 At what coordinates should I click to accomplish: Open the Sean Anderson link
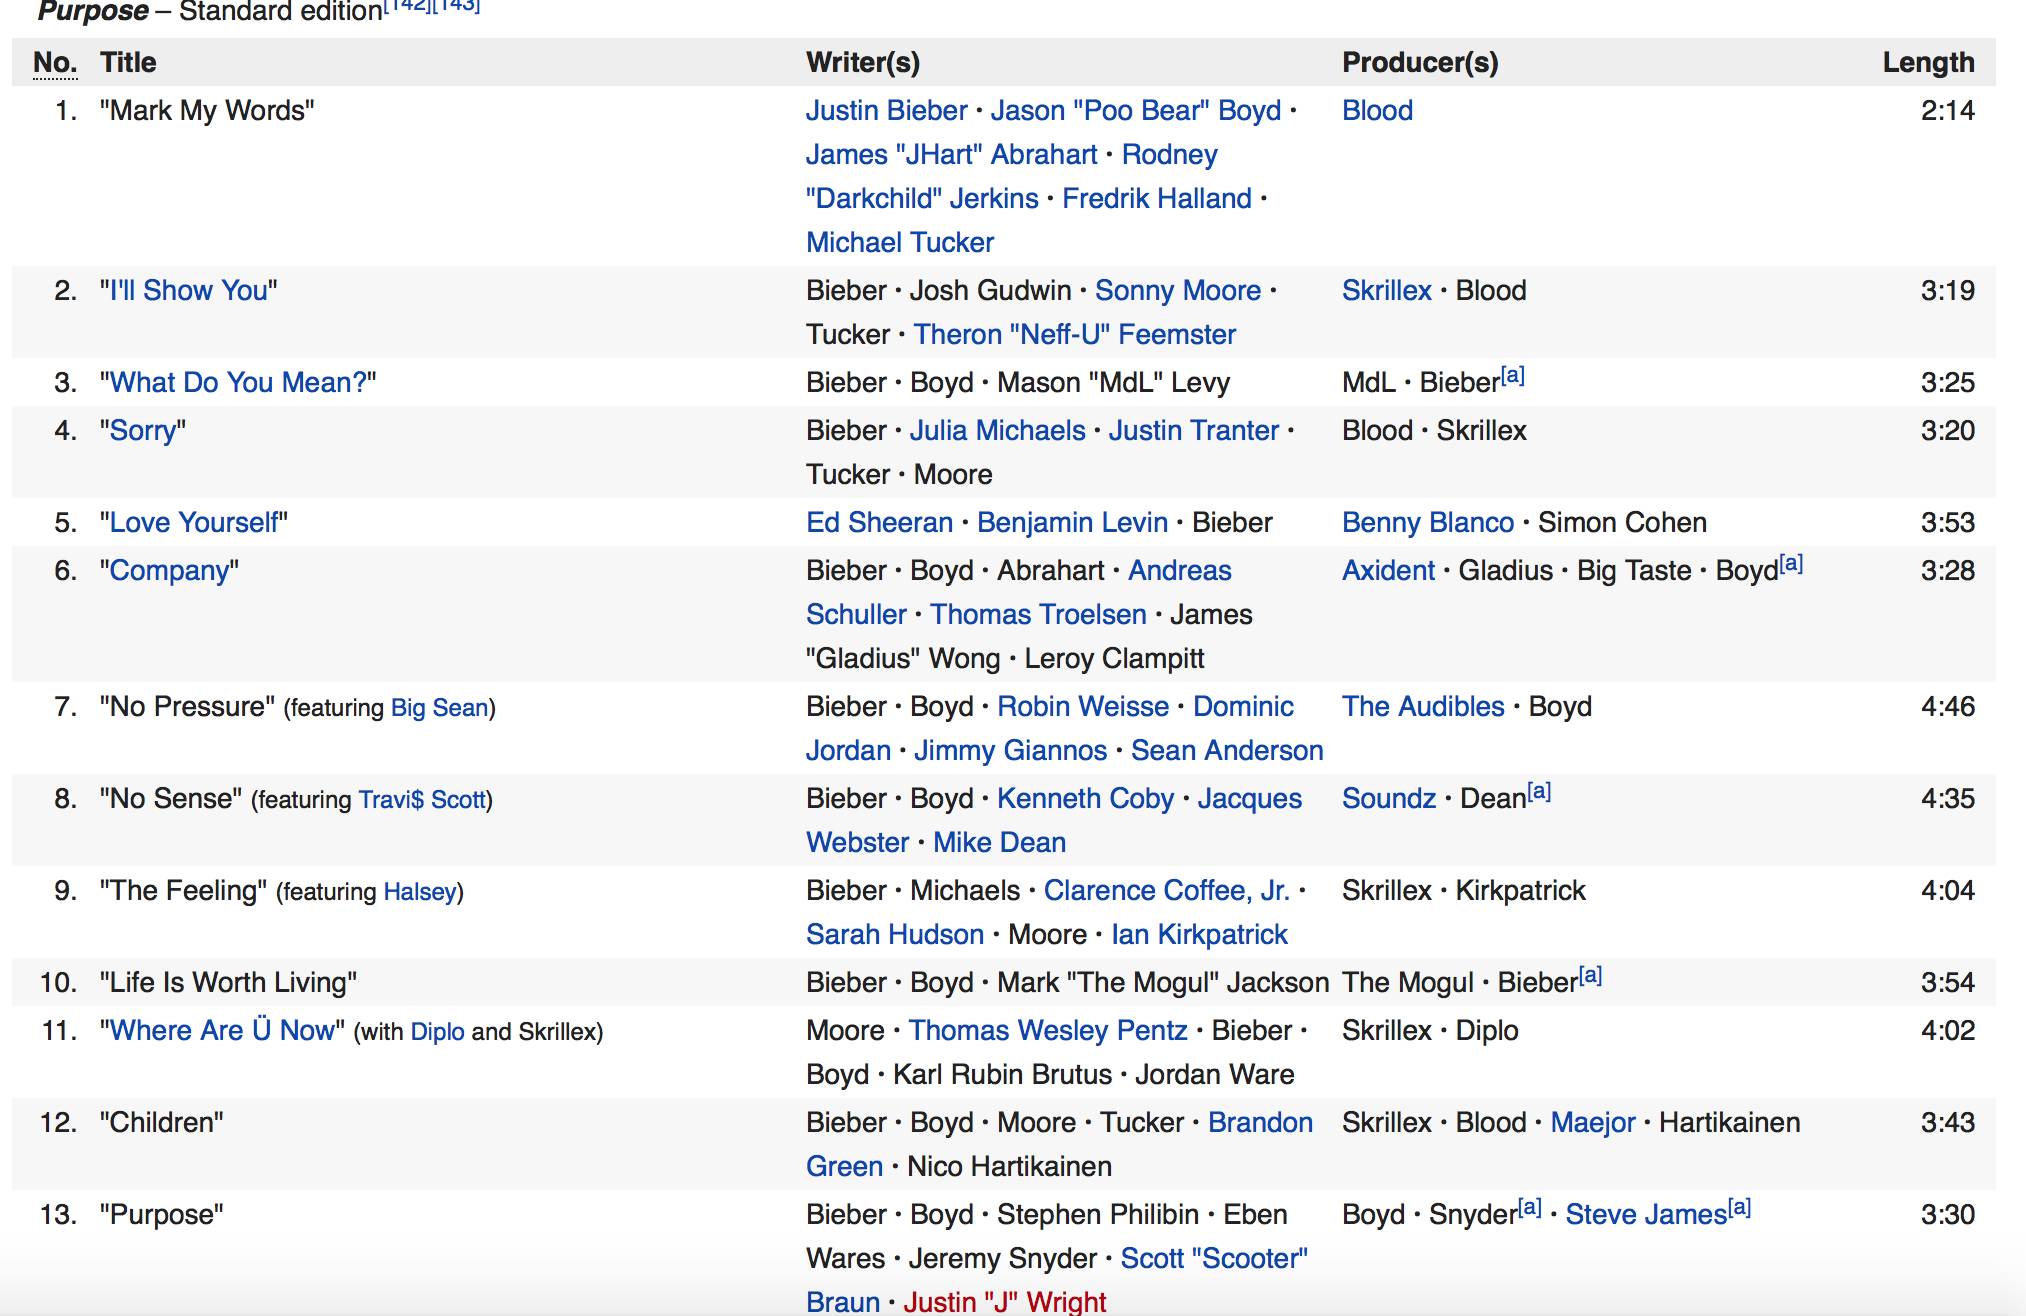[x=1227, y=751]
